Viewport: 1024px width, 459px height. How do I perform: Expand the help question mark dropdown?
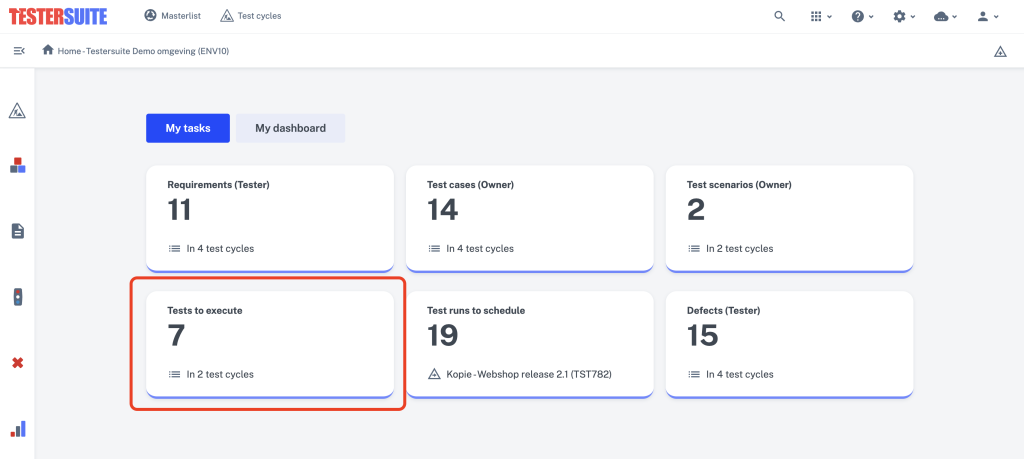[862, 16]
